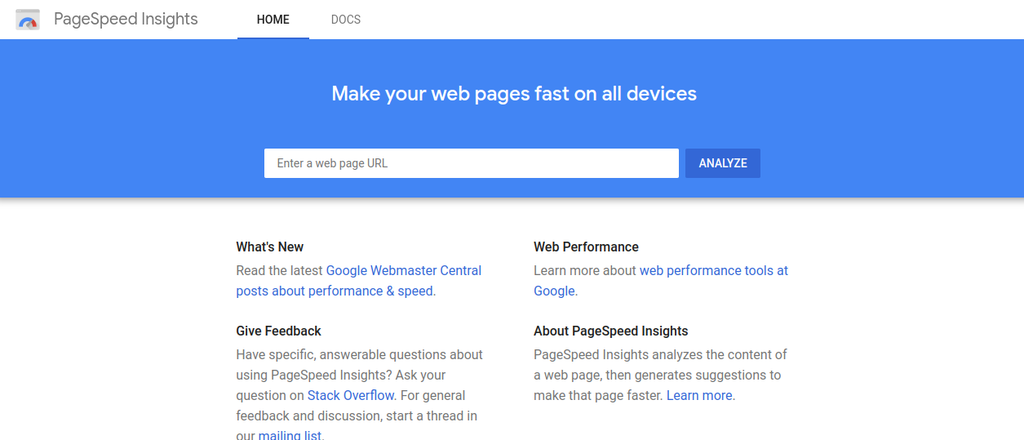Click the PageSpeed Insights speedometer logo

(x=28, y=20)
